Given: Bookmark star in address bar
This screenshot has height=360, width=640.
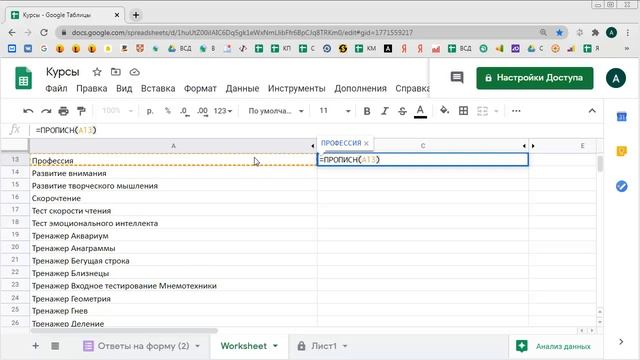Looking at the screenshot, I should click(559, 33).
